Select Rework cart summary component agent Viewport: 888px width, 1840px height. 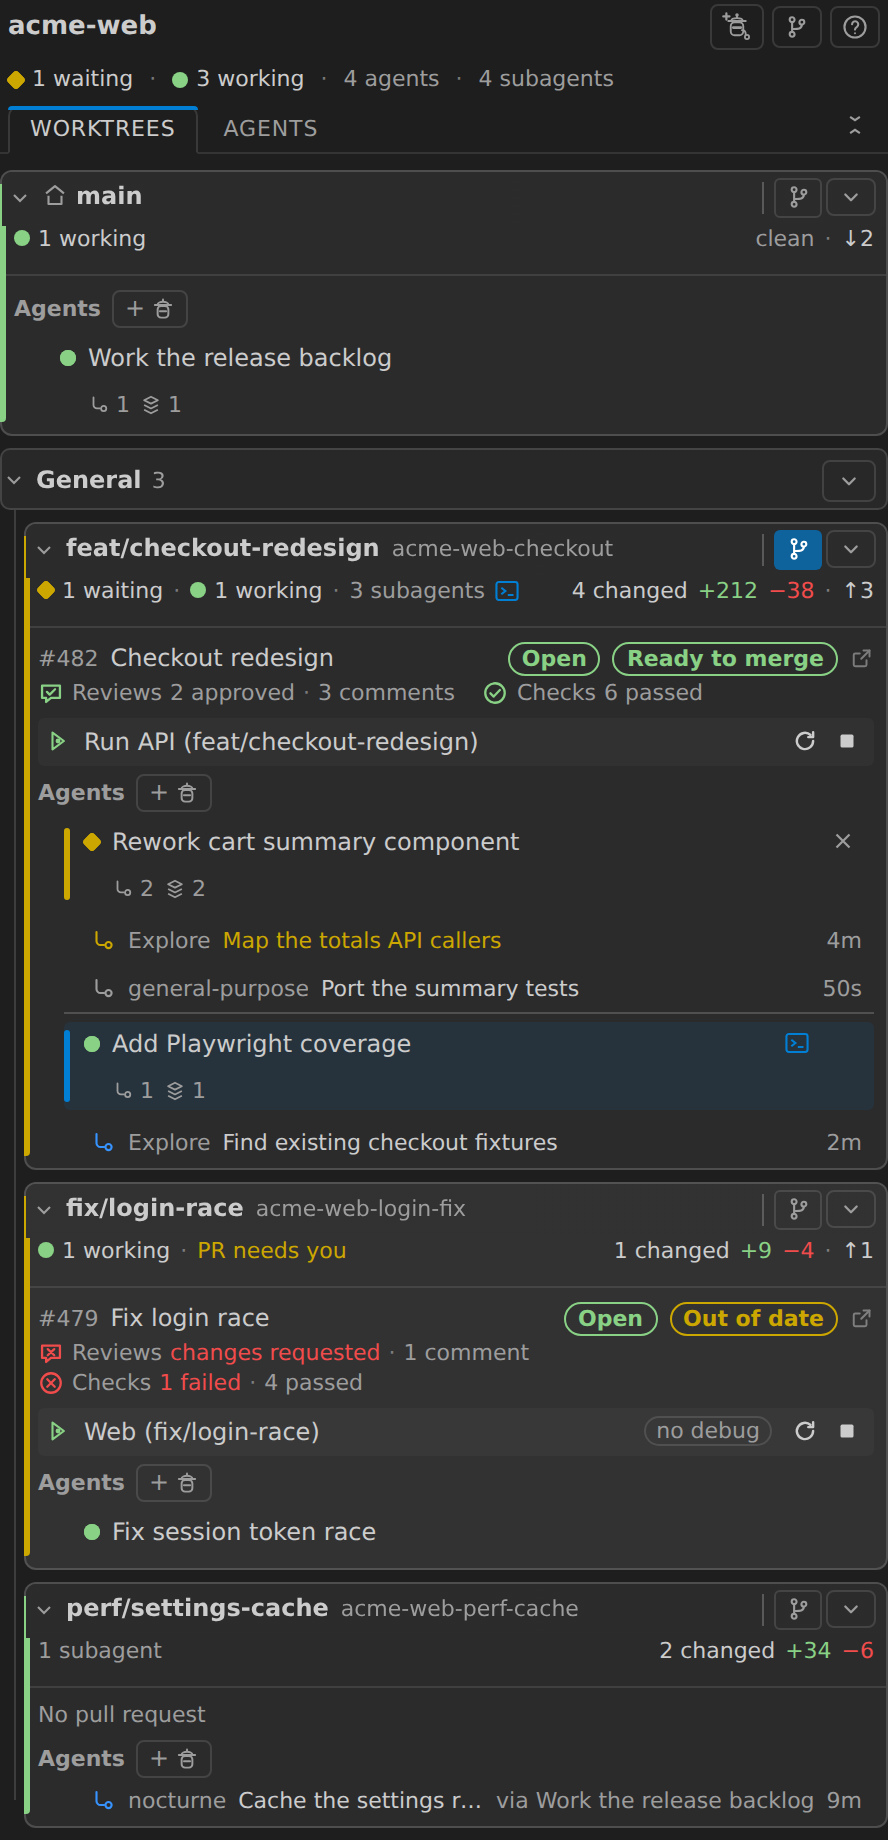[315, 842]
